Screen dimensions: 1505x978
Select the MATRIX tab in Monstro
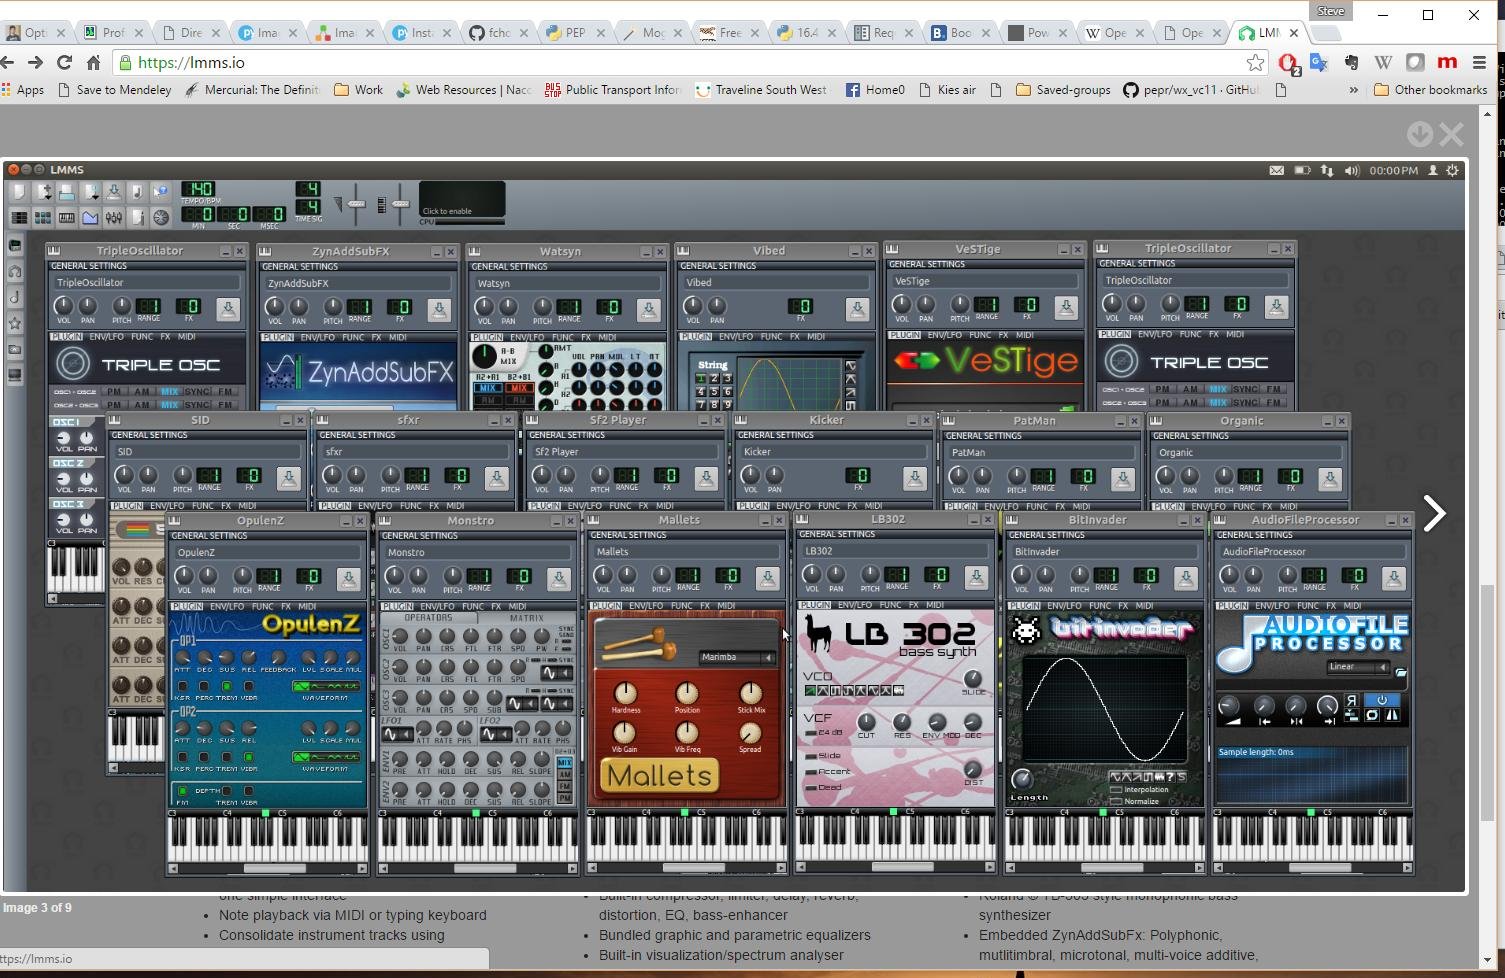tap(527, 618)
